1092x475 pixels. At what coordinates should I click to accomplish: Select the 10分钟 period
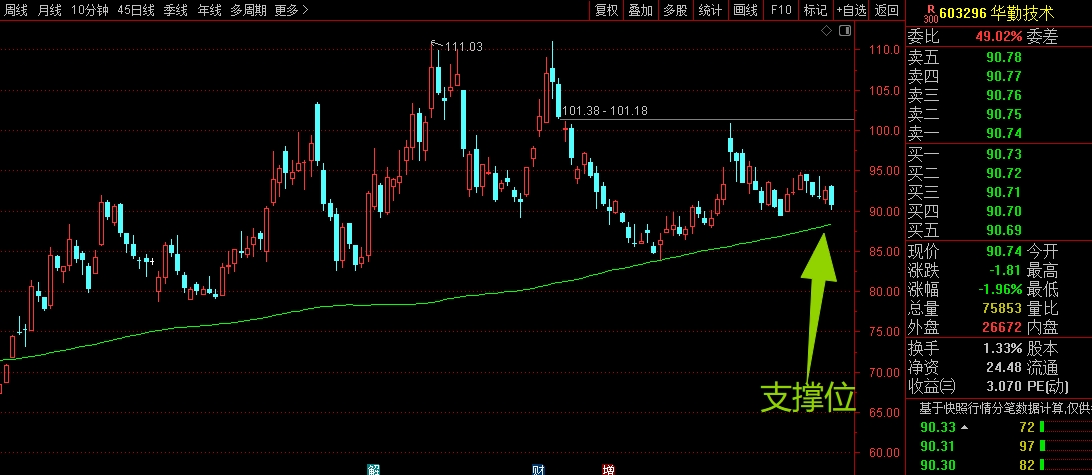[x=89, y=10]
